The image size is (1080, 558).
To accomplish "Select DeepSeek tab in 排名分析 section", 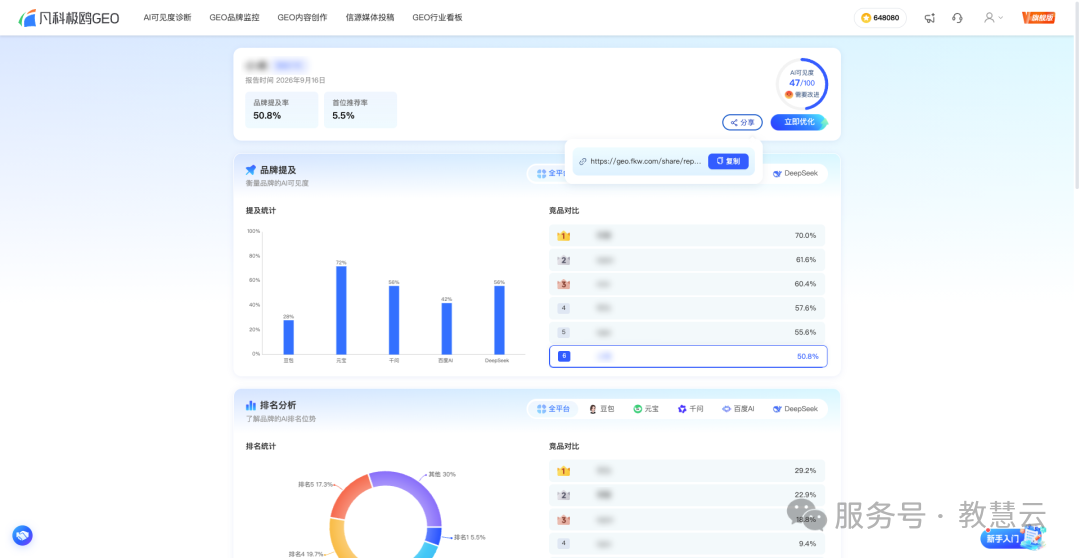I will pos(795,409).
